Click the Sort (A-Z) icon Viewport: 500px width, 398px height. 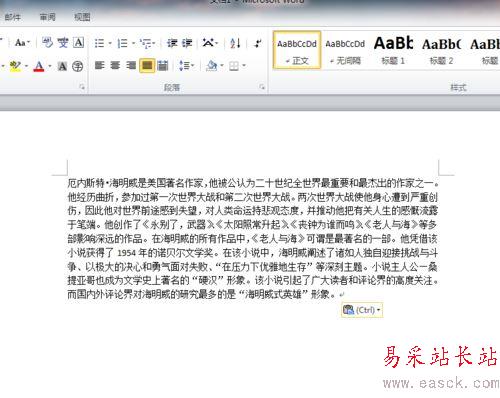coord(235,43)
